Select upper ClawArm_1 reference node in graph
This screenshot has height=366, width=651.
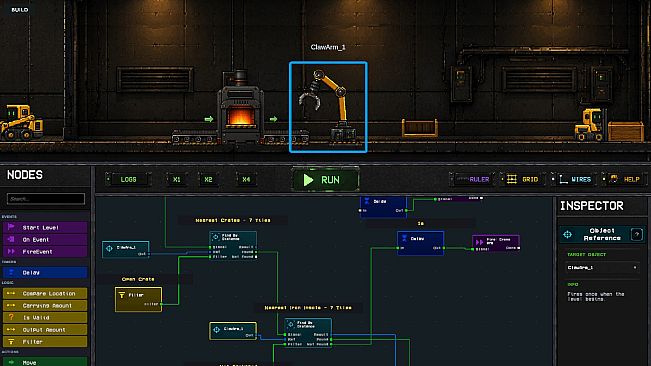126,249
